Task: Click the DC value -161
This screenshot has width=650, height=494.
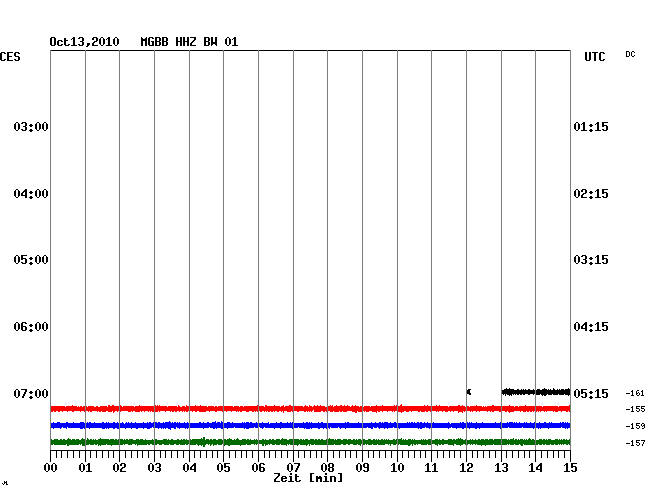Action: pyautogui.click(x=635, y=393)
